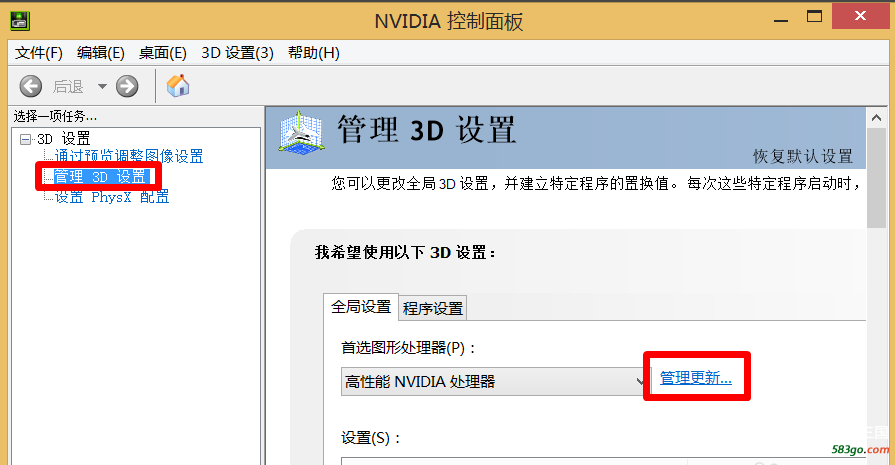The image size is (895, 465).
Task: Select 管理 3D 设置 in the tree
Action: click(100, 176)
